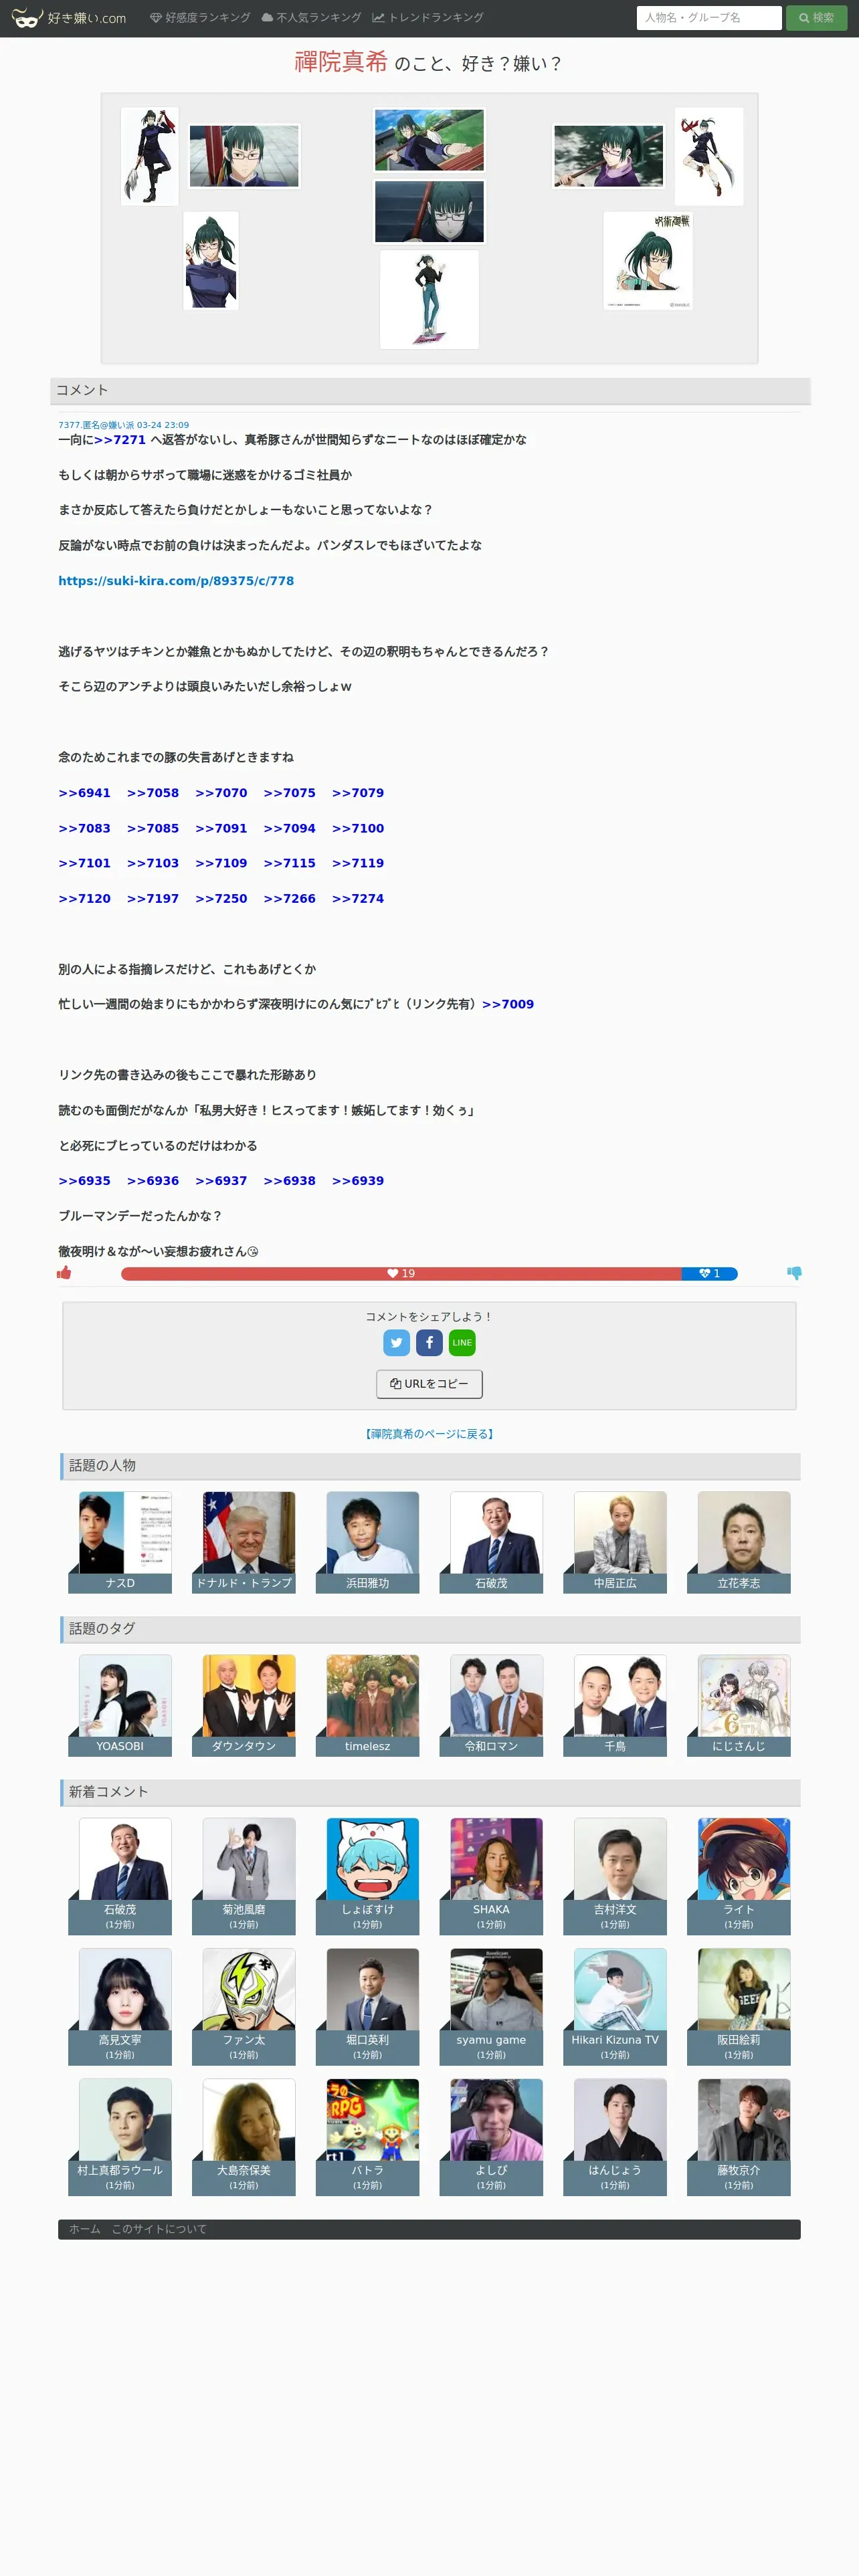Open the timelesz tag card
Screen dimensions: 859x2576
pyautogui.click(x=368, y=1705)
